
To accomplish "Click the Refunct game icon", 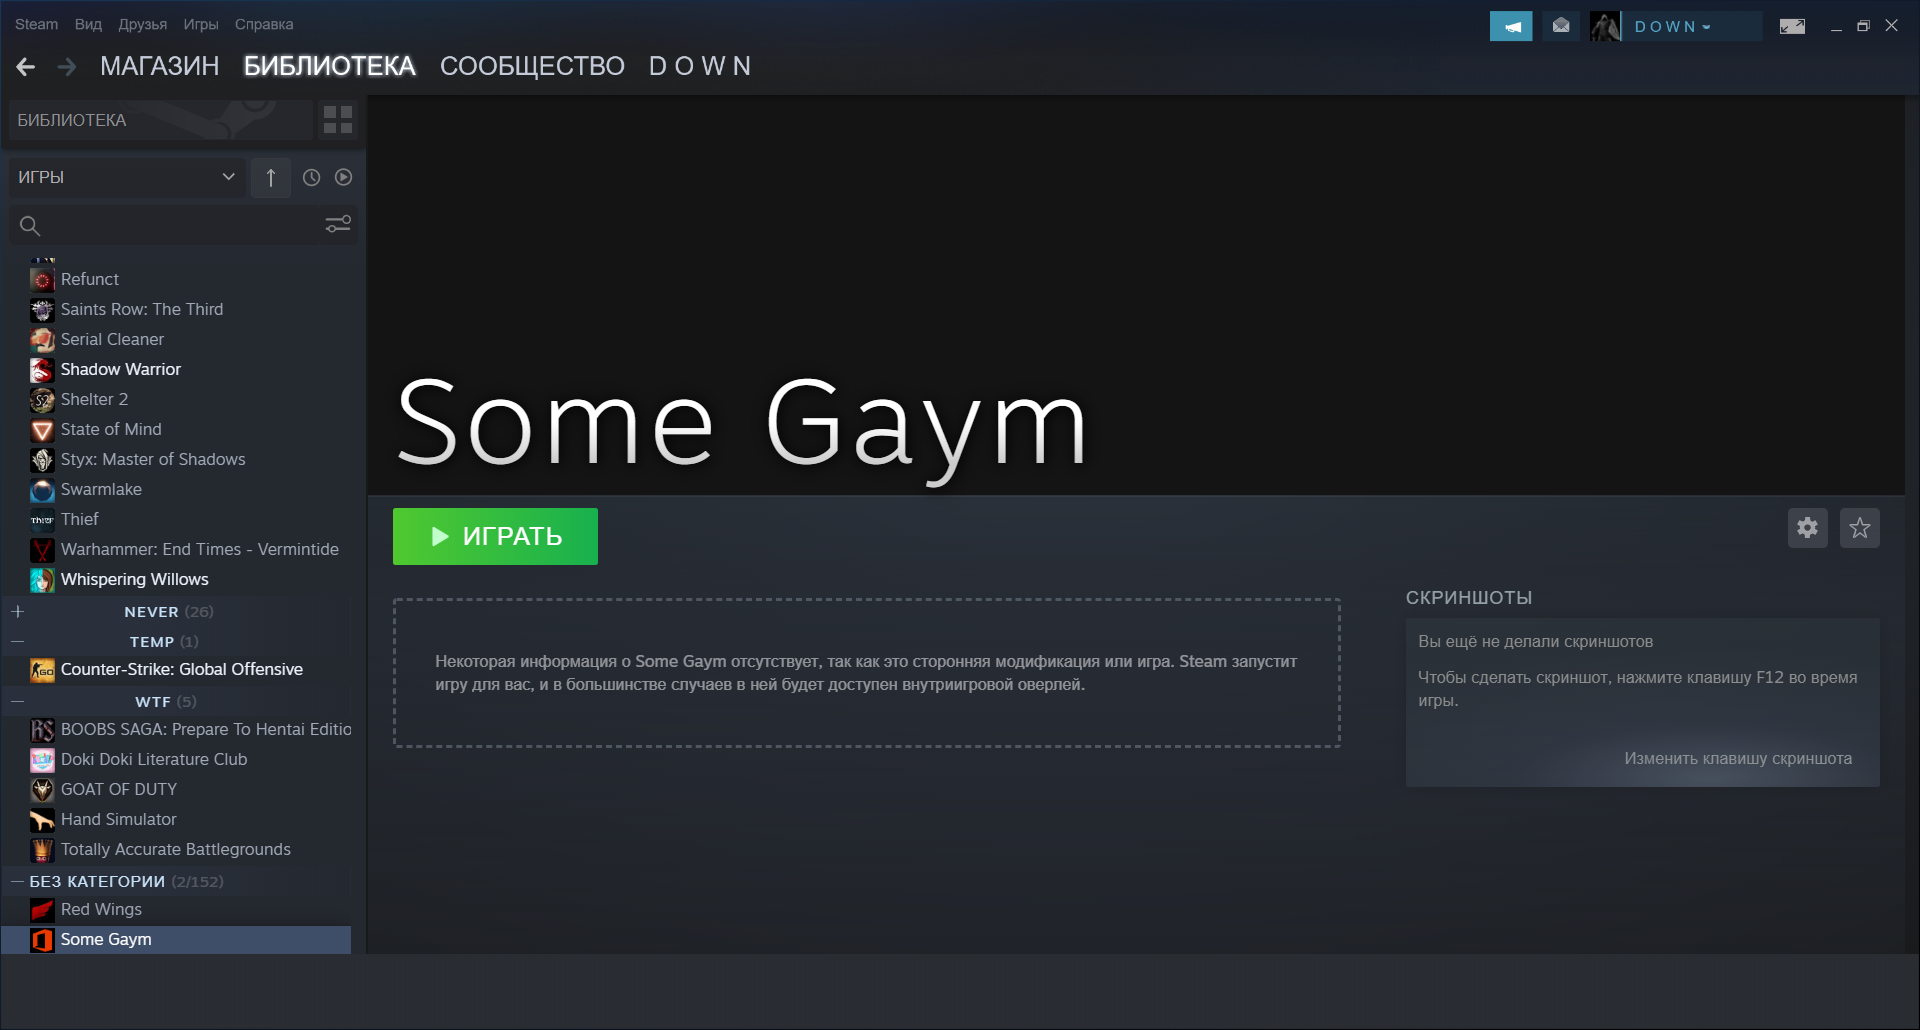I will [42, 280].
